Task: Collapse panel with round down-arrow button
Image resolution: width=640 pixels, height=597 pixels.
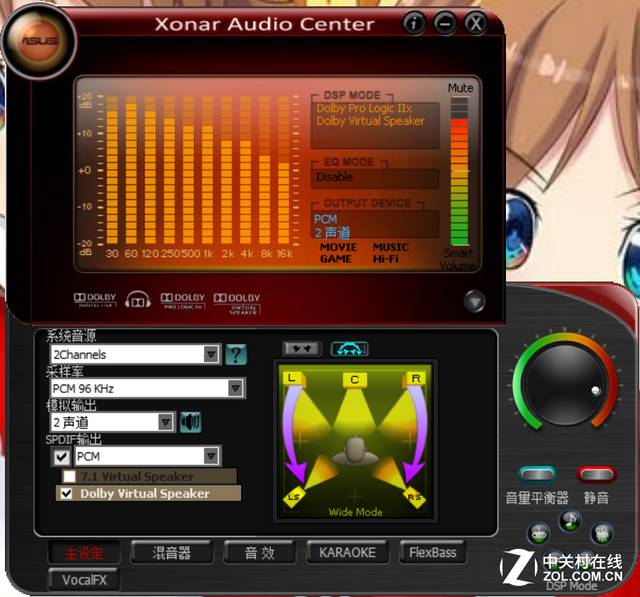Action: tap(474, 302)
